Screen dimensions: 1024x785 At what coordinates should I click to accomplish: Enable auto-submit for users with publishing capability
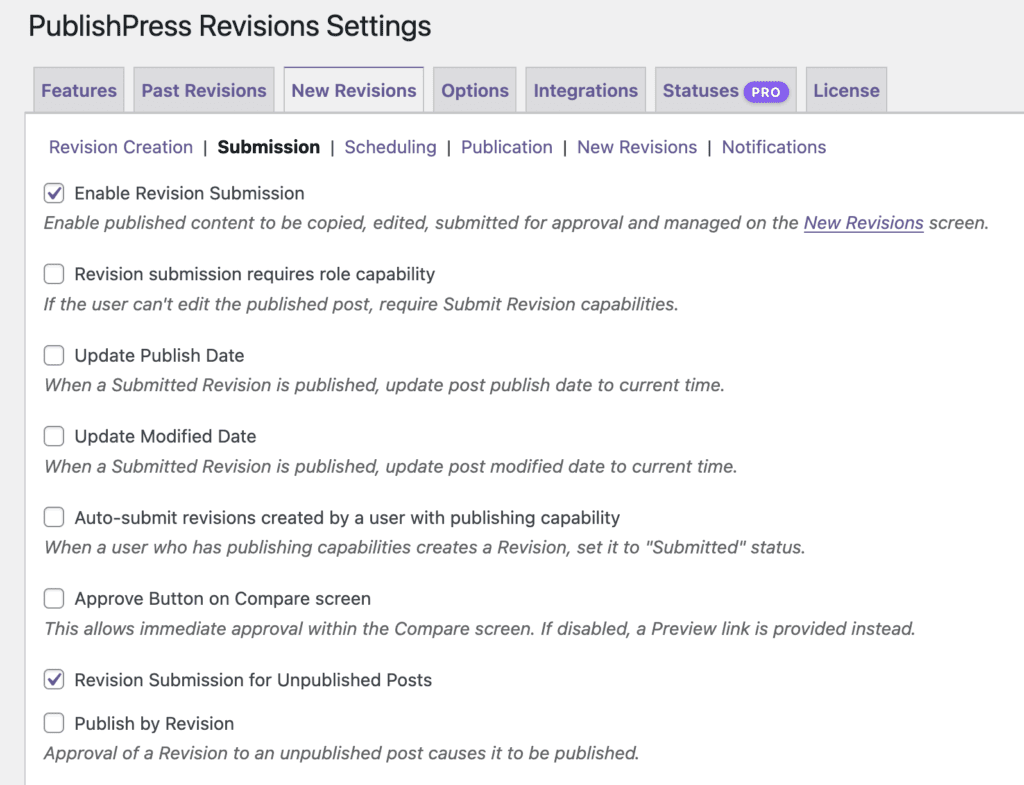(53, 517)
